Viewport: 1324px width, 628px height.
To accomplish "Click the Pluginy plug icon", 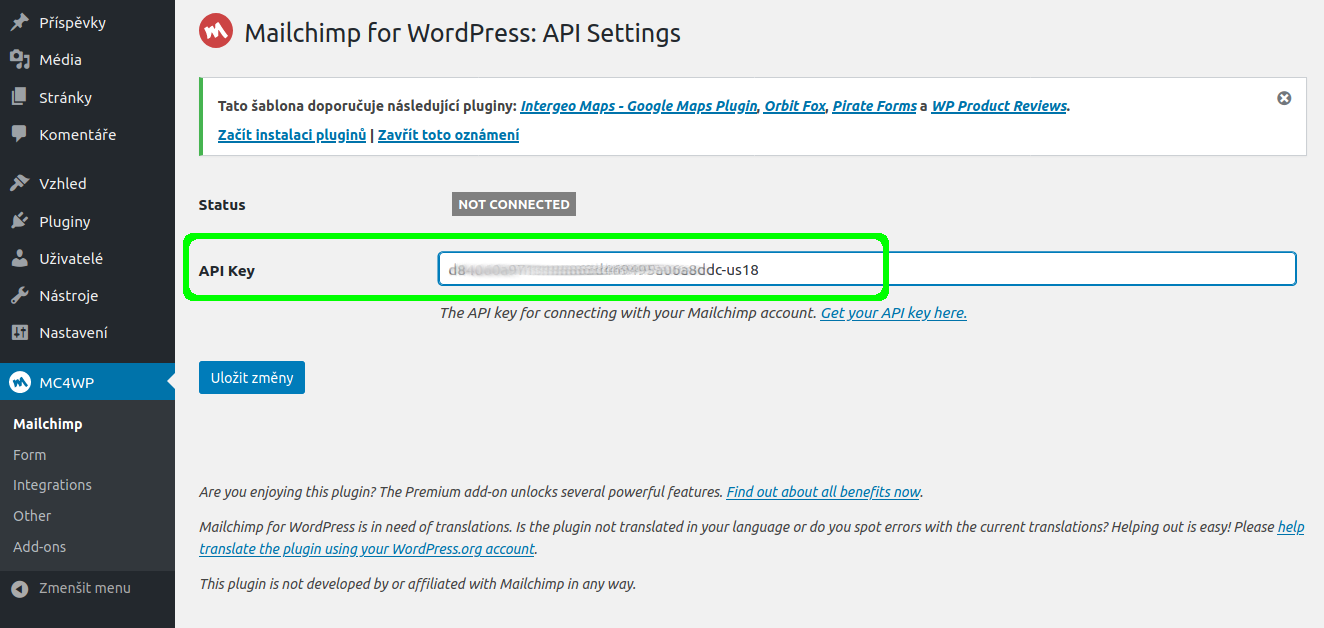I will click(x=19, y=221).
